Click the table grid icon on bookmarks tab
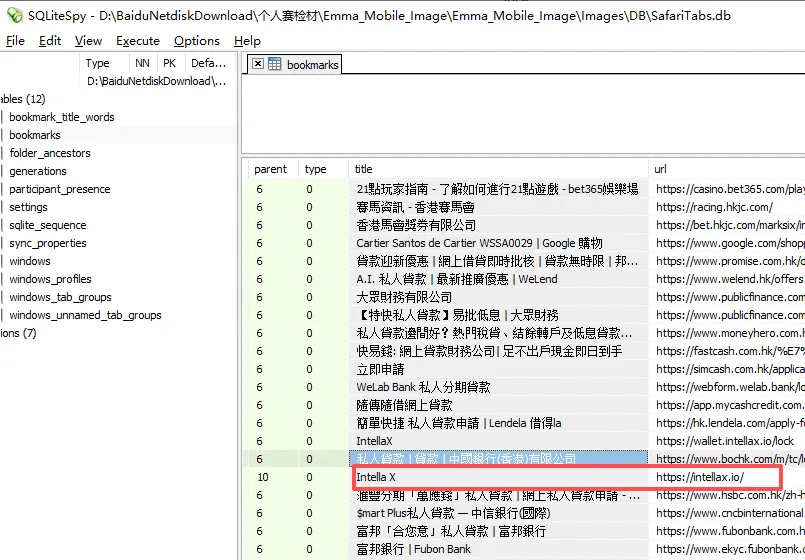This screenshot has height=560, width=805. coord(275,64)
